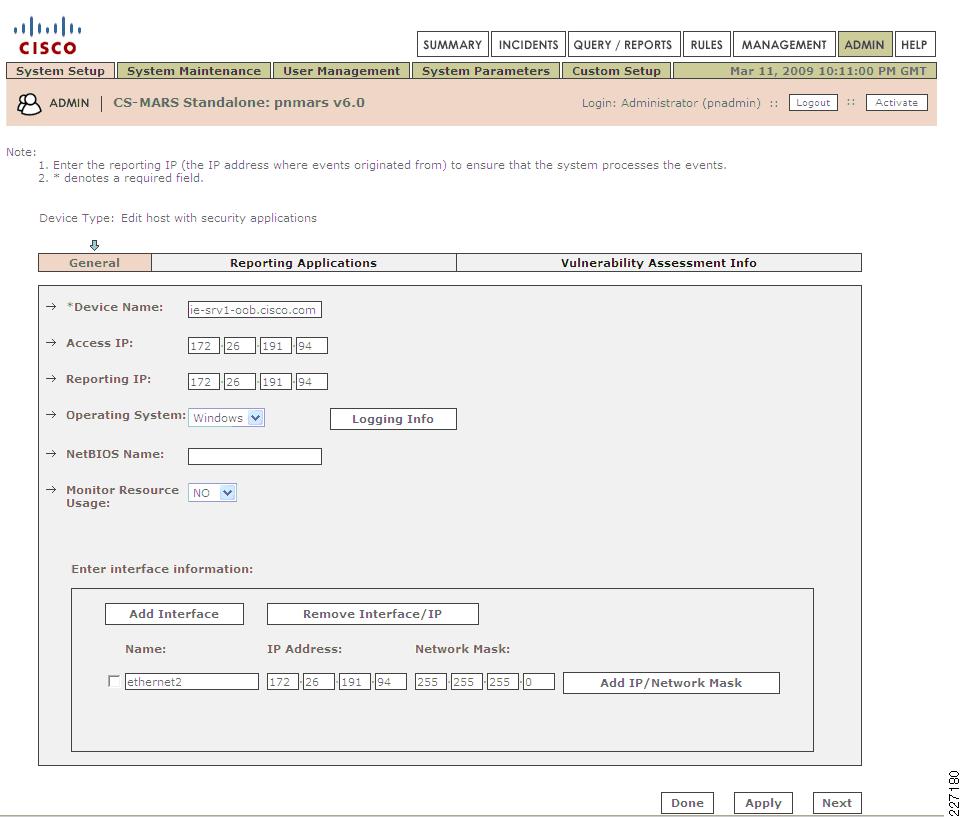The image size is (960, 817).
Task: Click the Activate button
Action: click(x=896, y=103)
